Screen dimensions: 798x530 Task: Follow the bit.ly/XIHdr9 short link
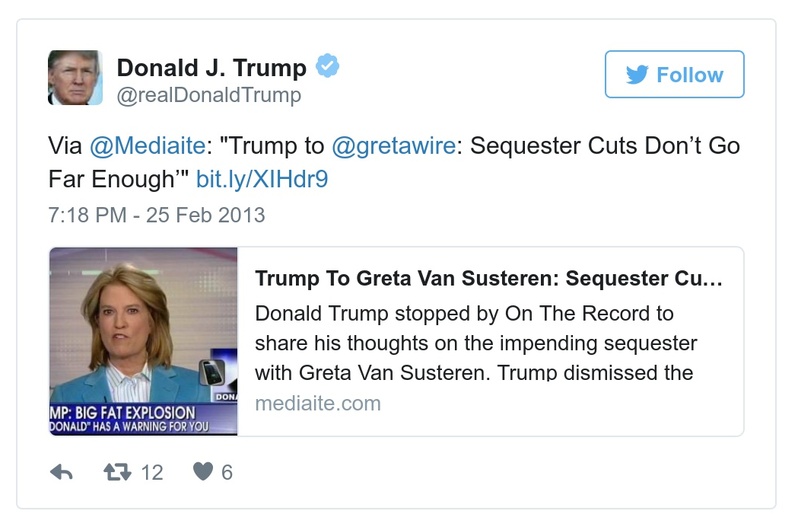pyautogui.click(x=262, y=180)
